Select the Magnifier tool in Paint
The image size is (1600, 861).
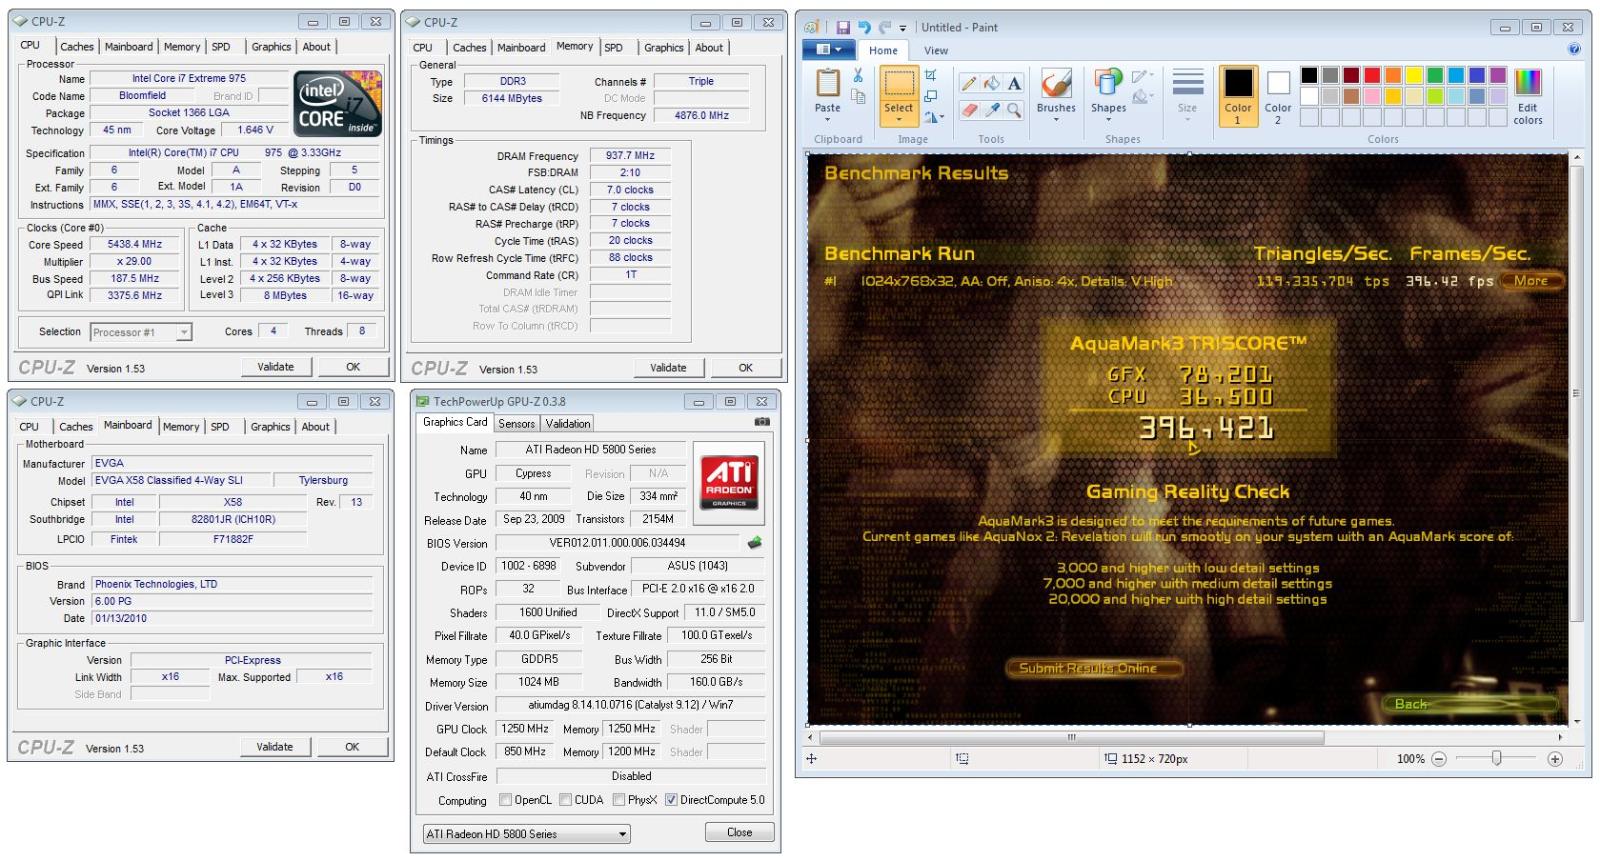point(1014,110)
